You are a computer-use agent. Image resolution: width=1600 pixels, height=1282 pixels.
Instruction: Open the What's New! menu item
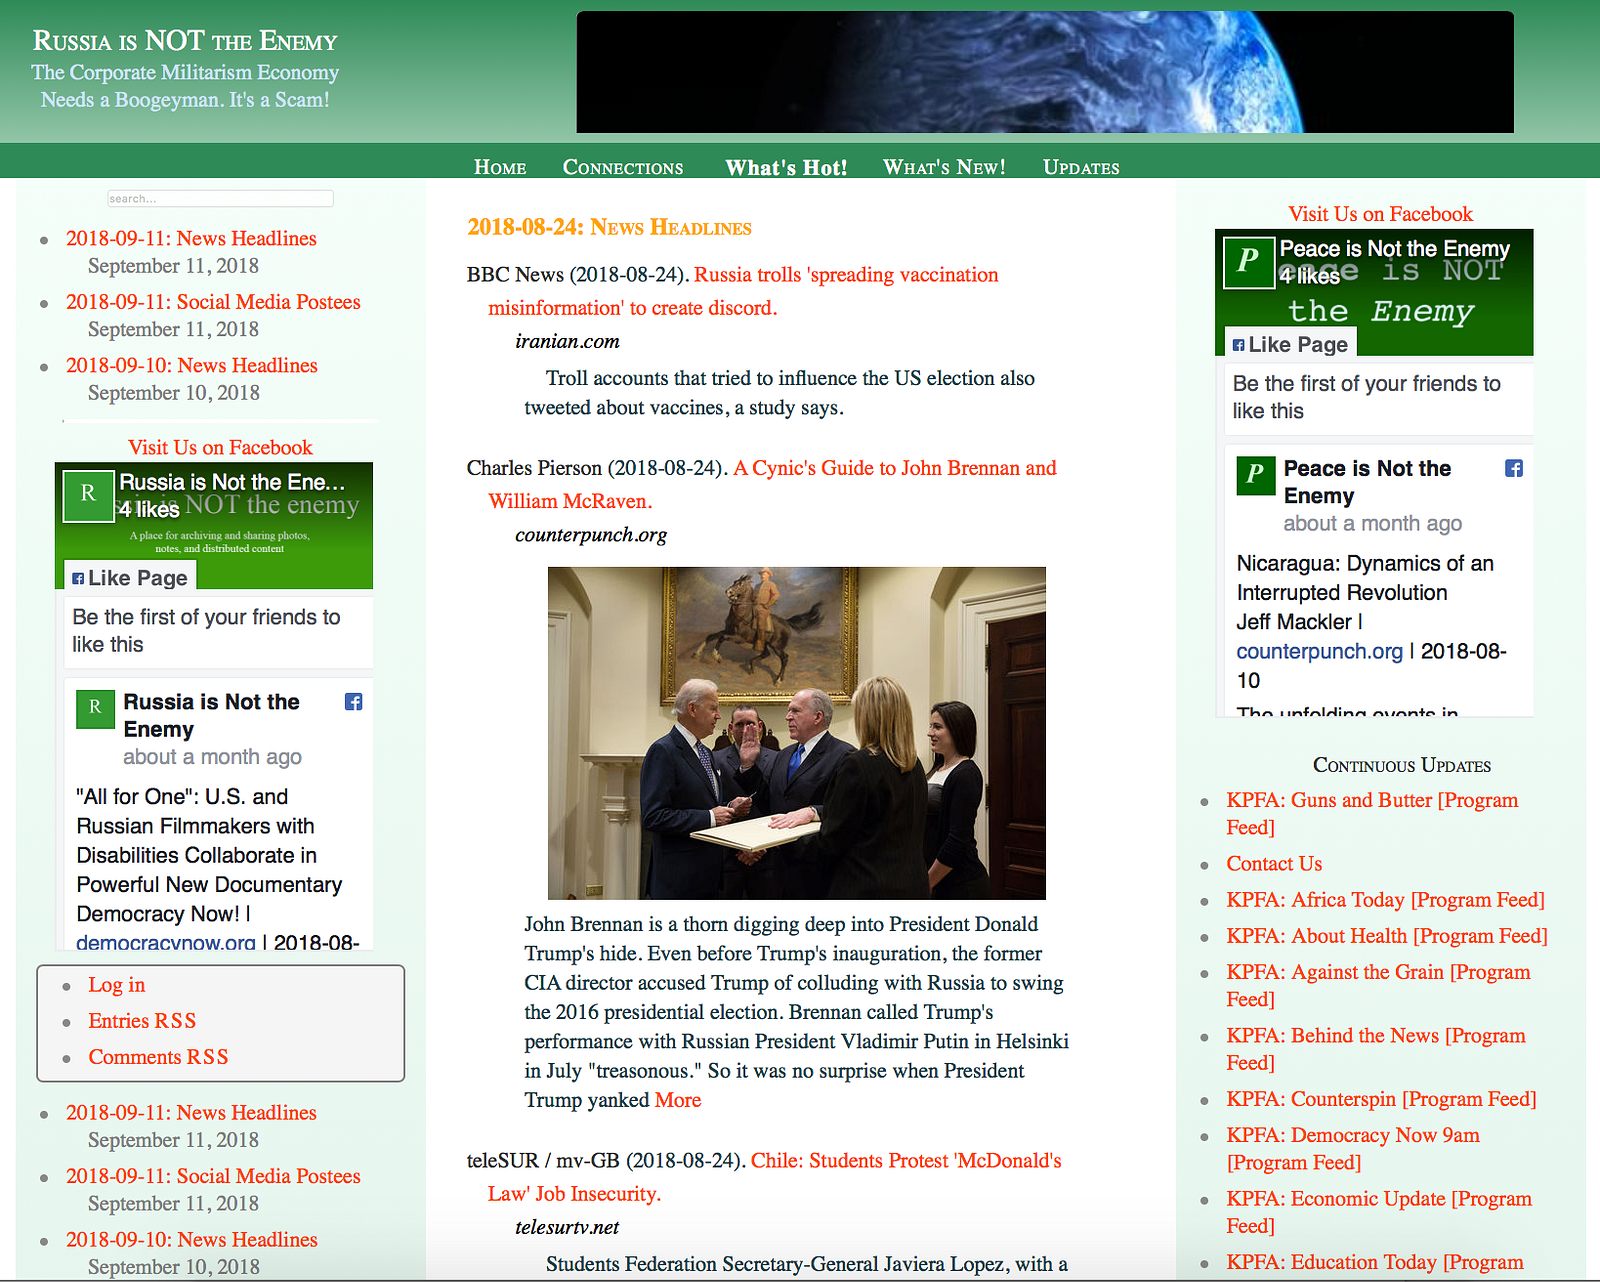(944, 167)
